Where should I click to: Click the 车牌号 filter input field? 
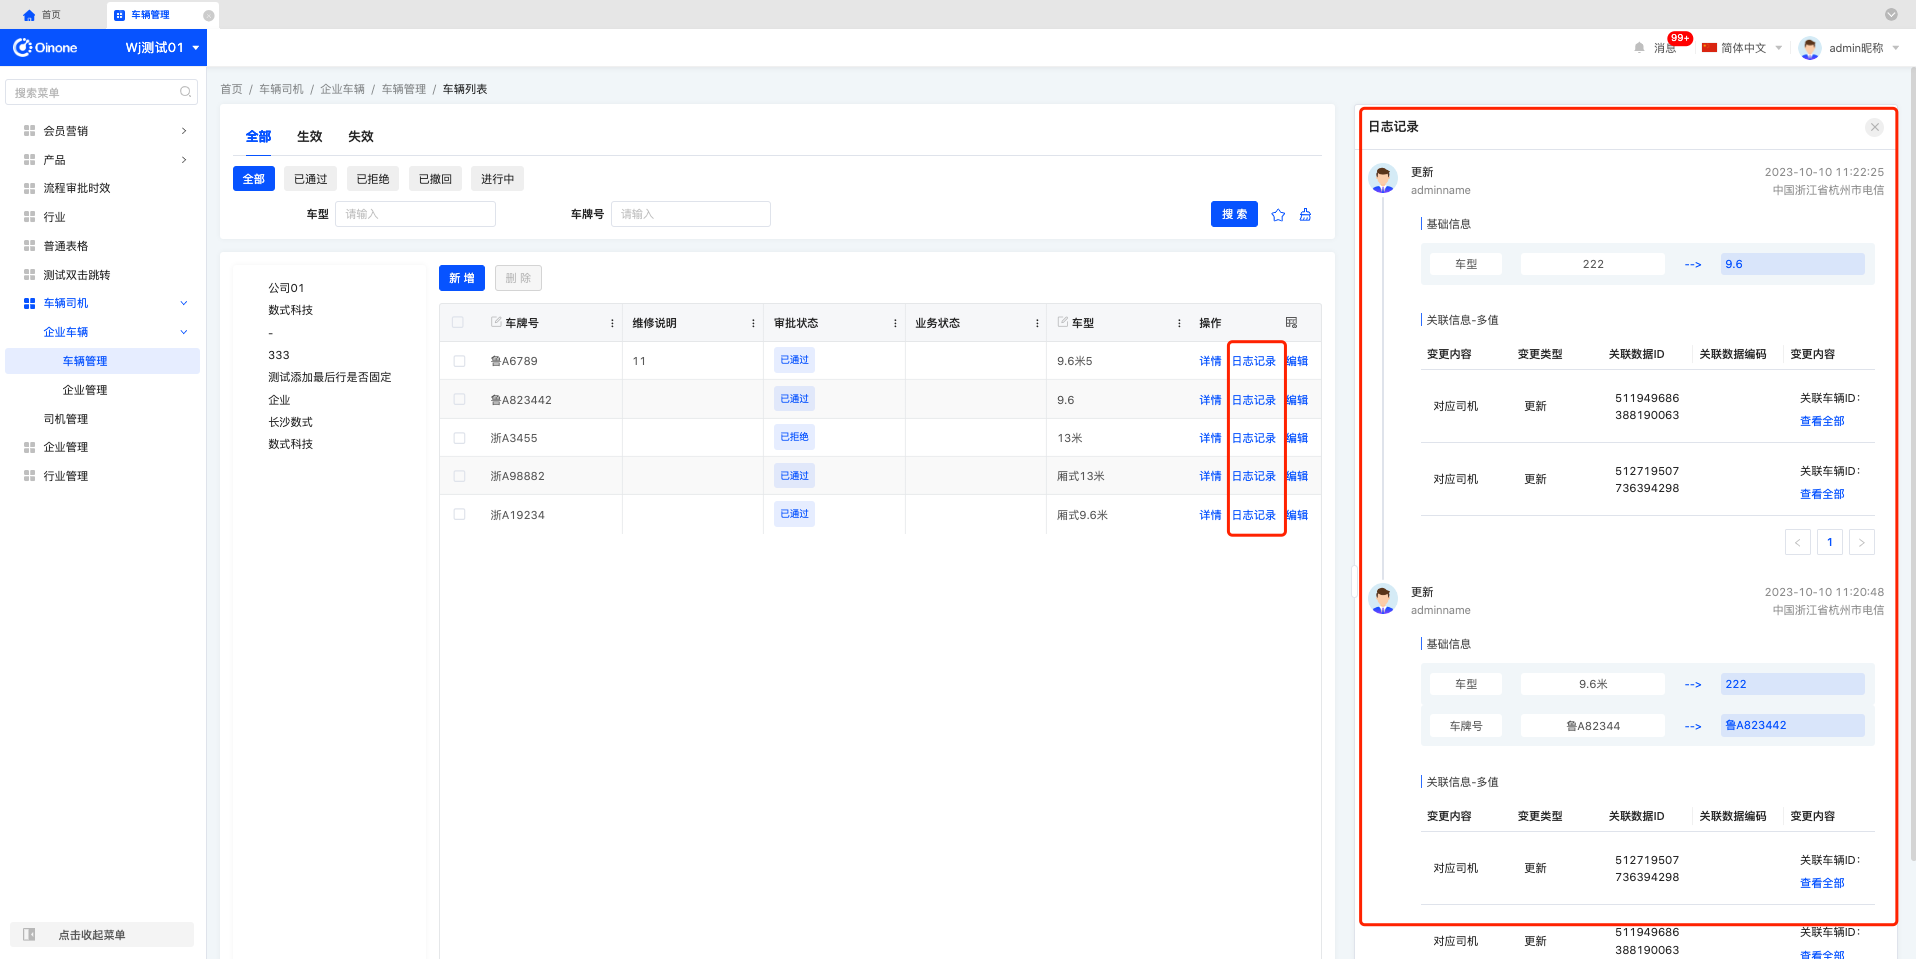[690, 214]
